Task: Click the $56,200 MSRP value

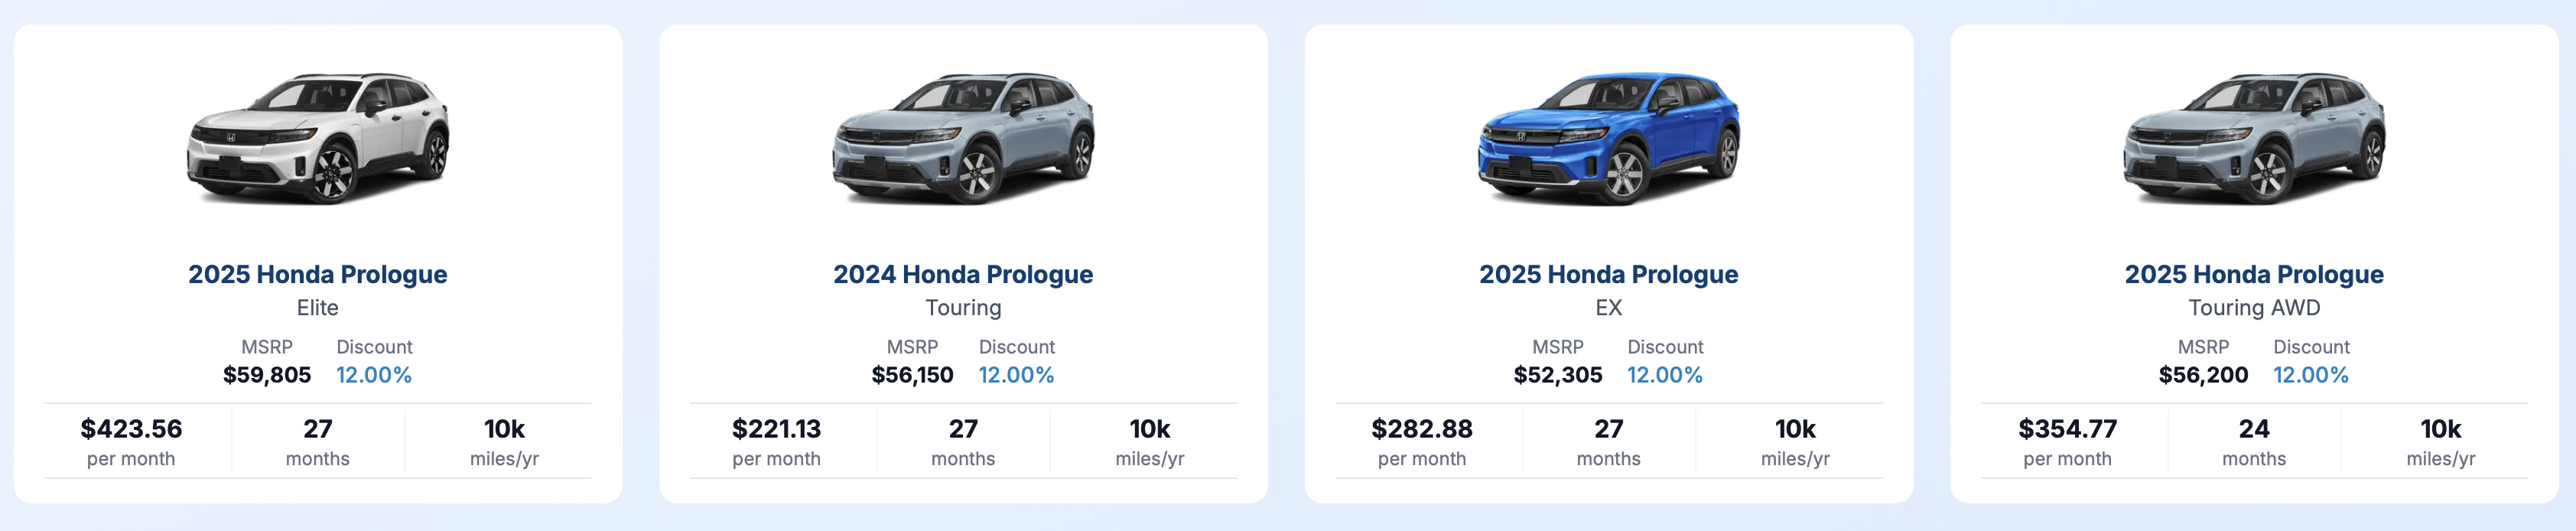Action: point(2203,375)
